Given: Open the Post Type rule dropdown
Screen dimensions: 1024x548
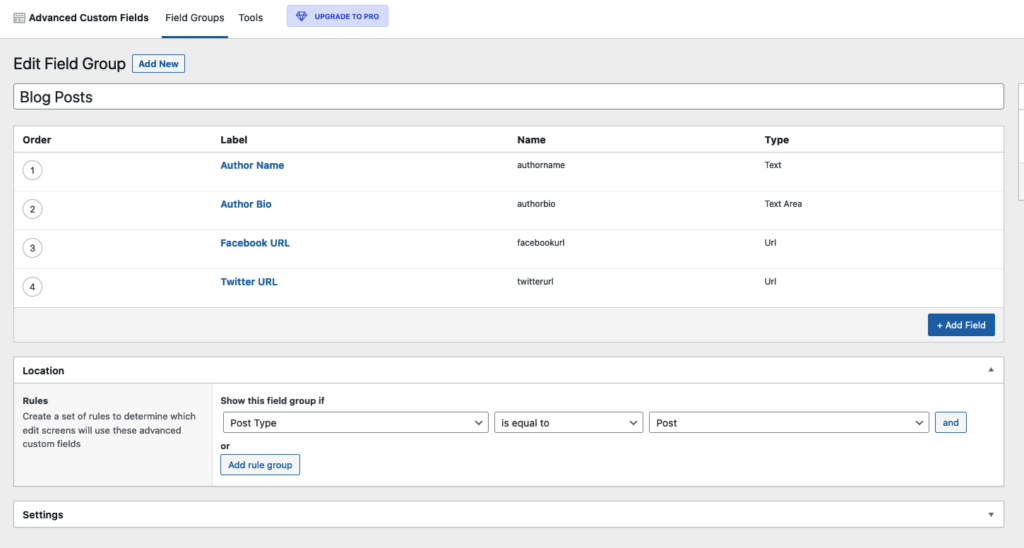Looking at the screenshot, I should tap(355, 423).
